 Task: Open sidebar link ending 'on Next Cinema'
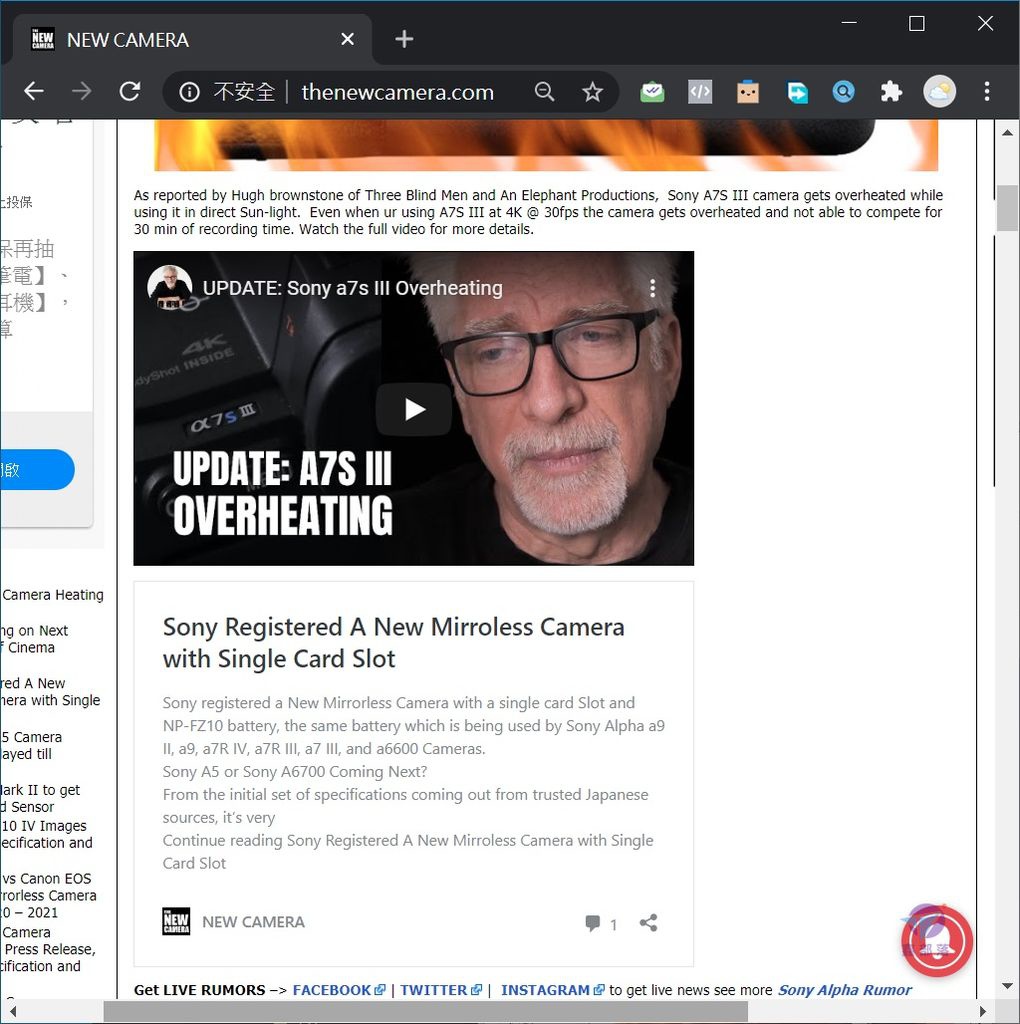(x=34, y=639)
